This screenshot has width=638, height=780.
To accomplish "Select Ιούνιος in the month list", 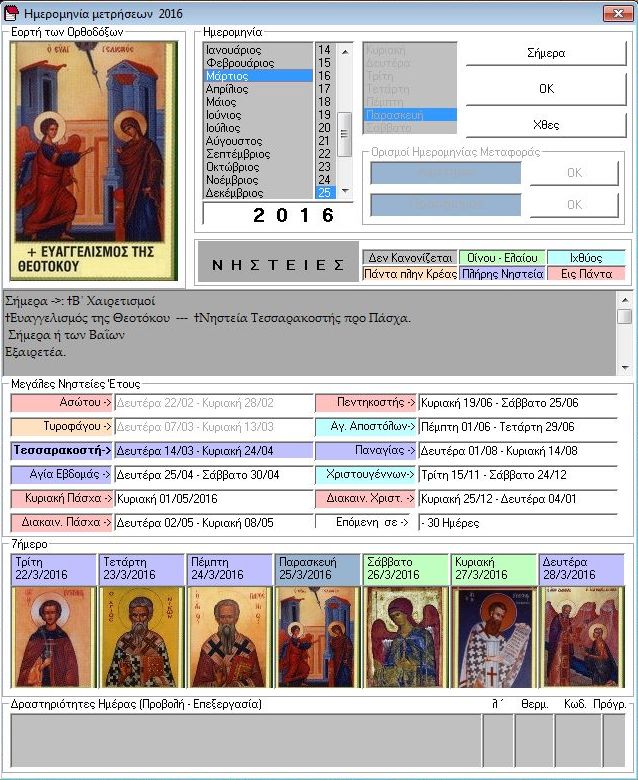I will (259, 114).
